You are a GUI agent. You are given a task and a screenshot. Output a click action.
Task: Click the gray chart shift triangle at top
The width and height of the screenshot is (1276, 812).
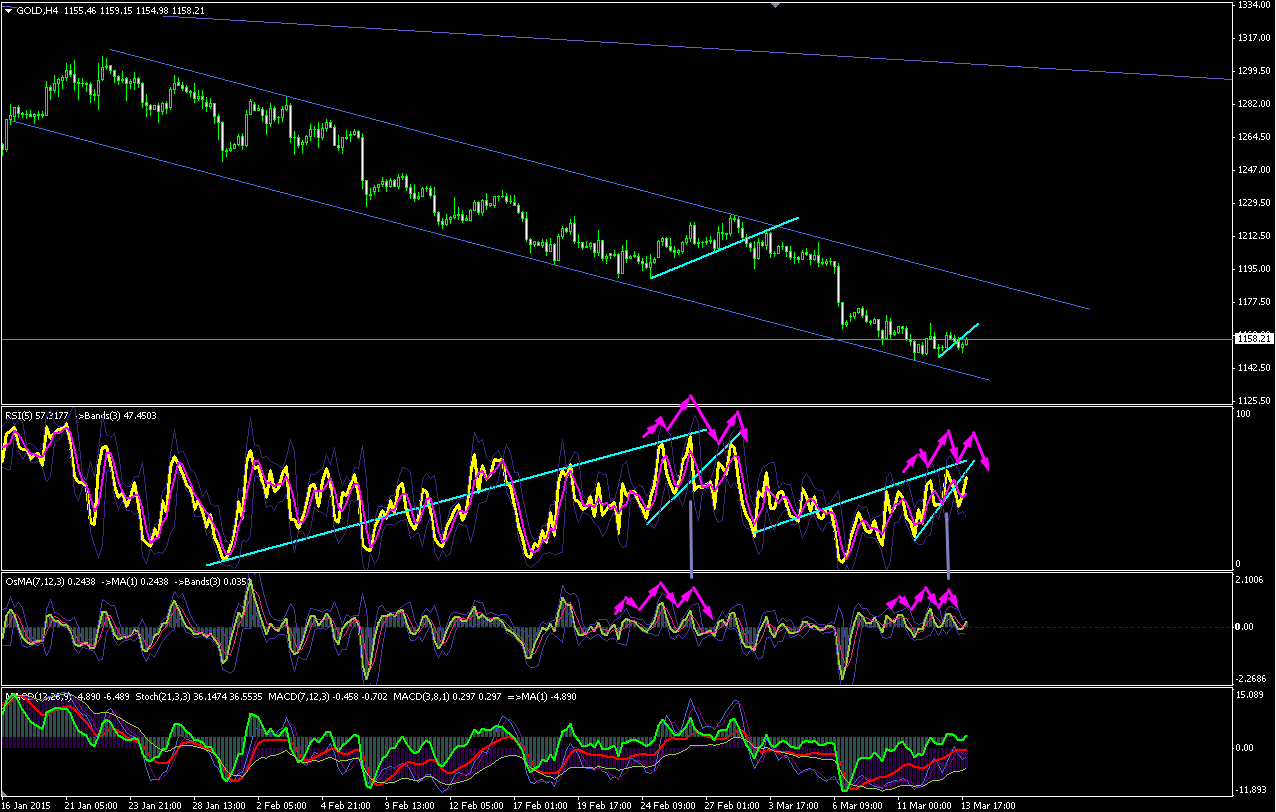point(775,5)
